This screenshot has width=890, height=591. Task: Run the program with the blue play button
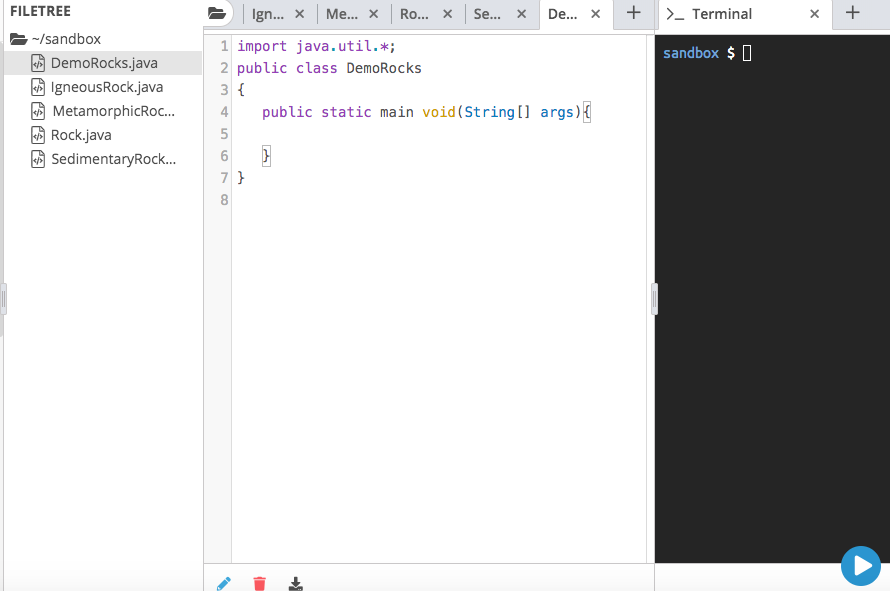[861, 566]
